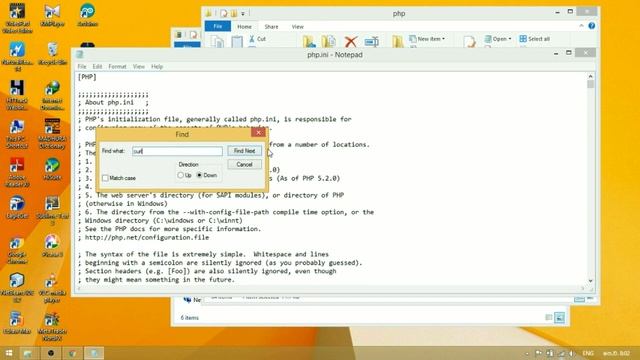Switch to the Share ribbon tab

coord(271,27)
